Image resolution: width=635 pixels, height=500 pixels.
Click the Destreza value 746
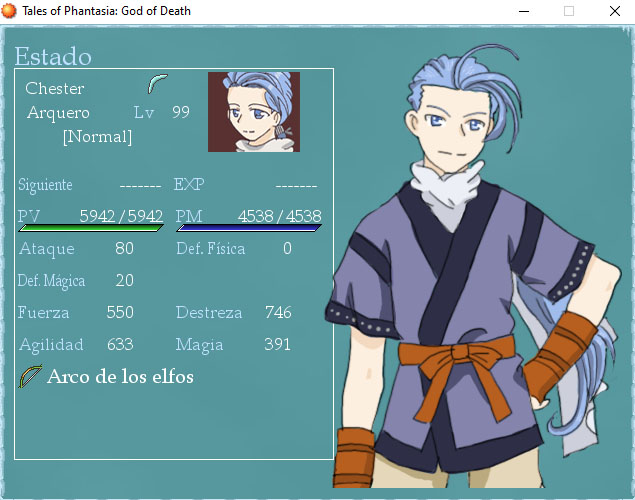[x=278, y=312]
